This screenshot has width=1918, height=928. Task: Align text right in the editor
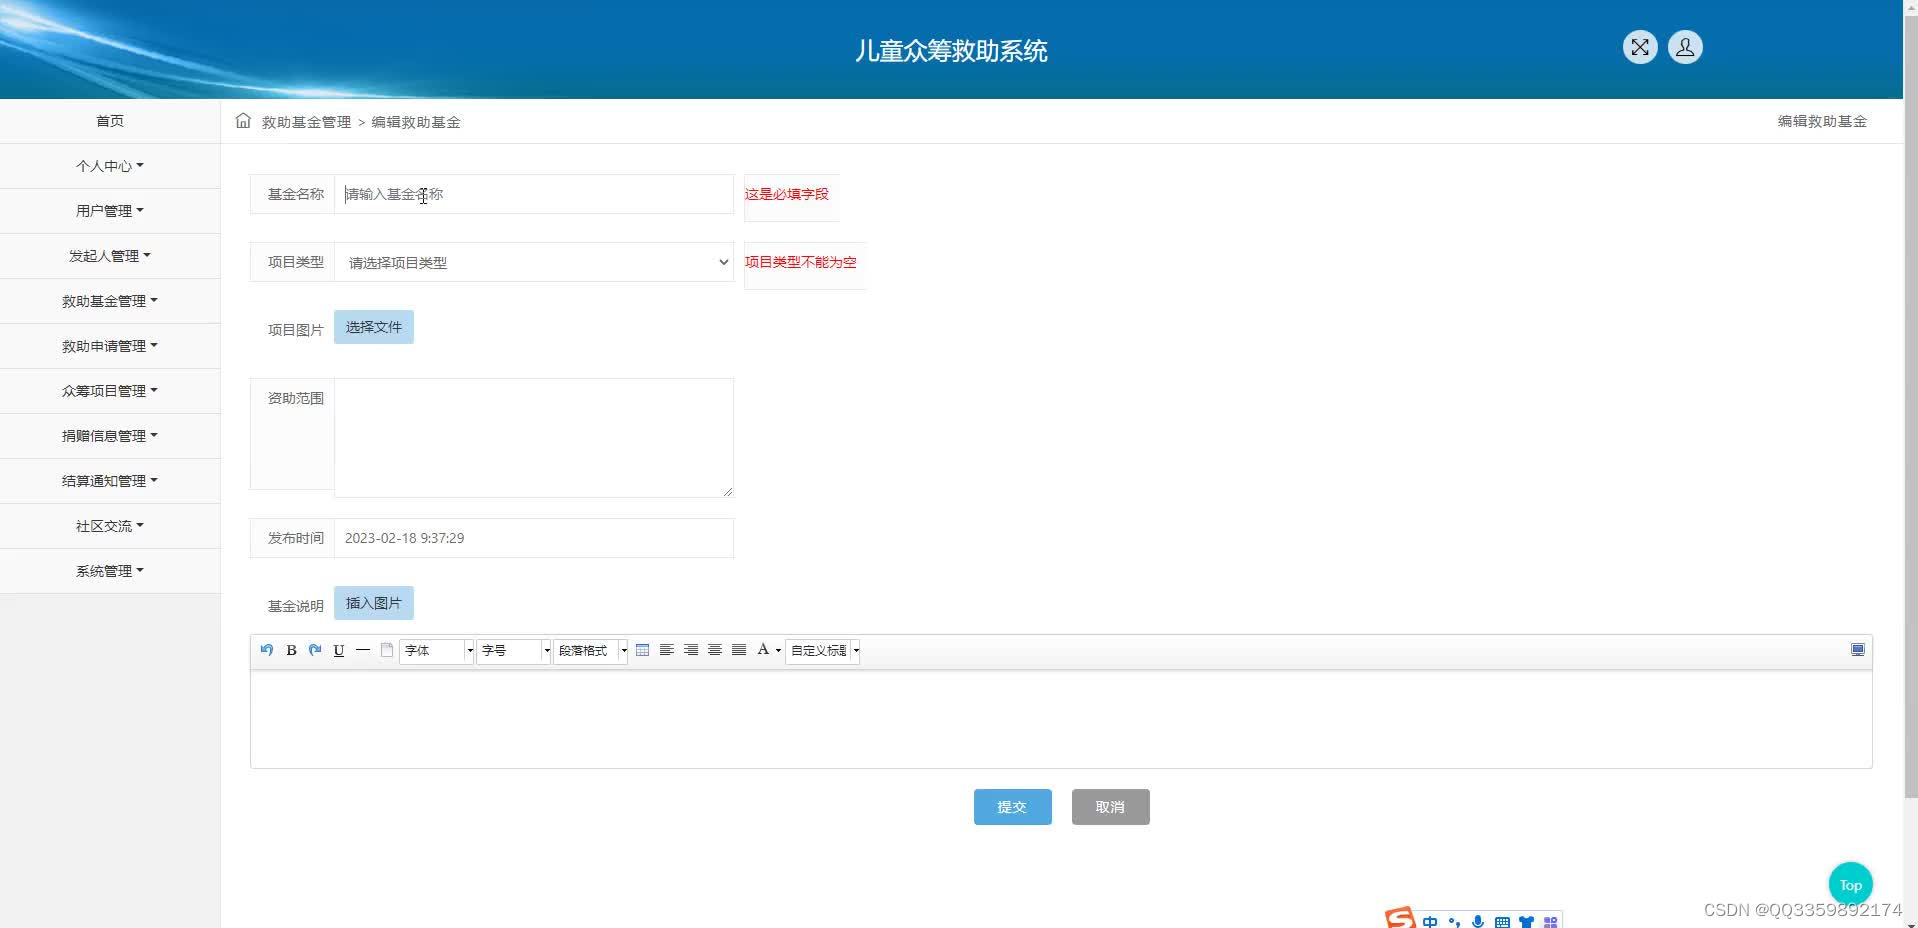pos(691,650)
